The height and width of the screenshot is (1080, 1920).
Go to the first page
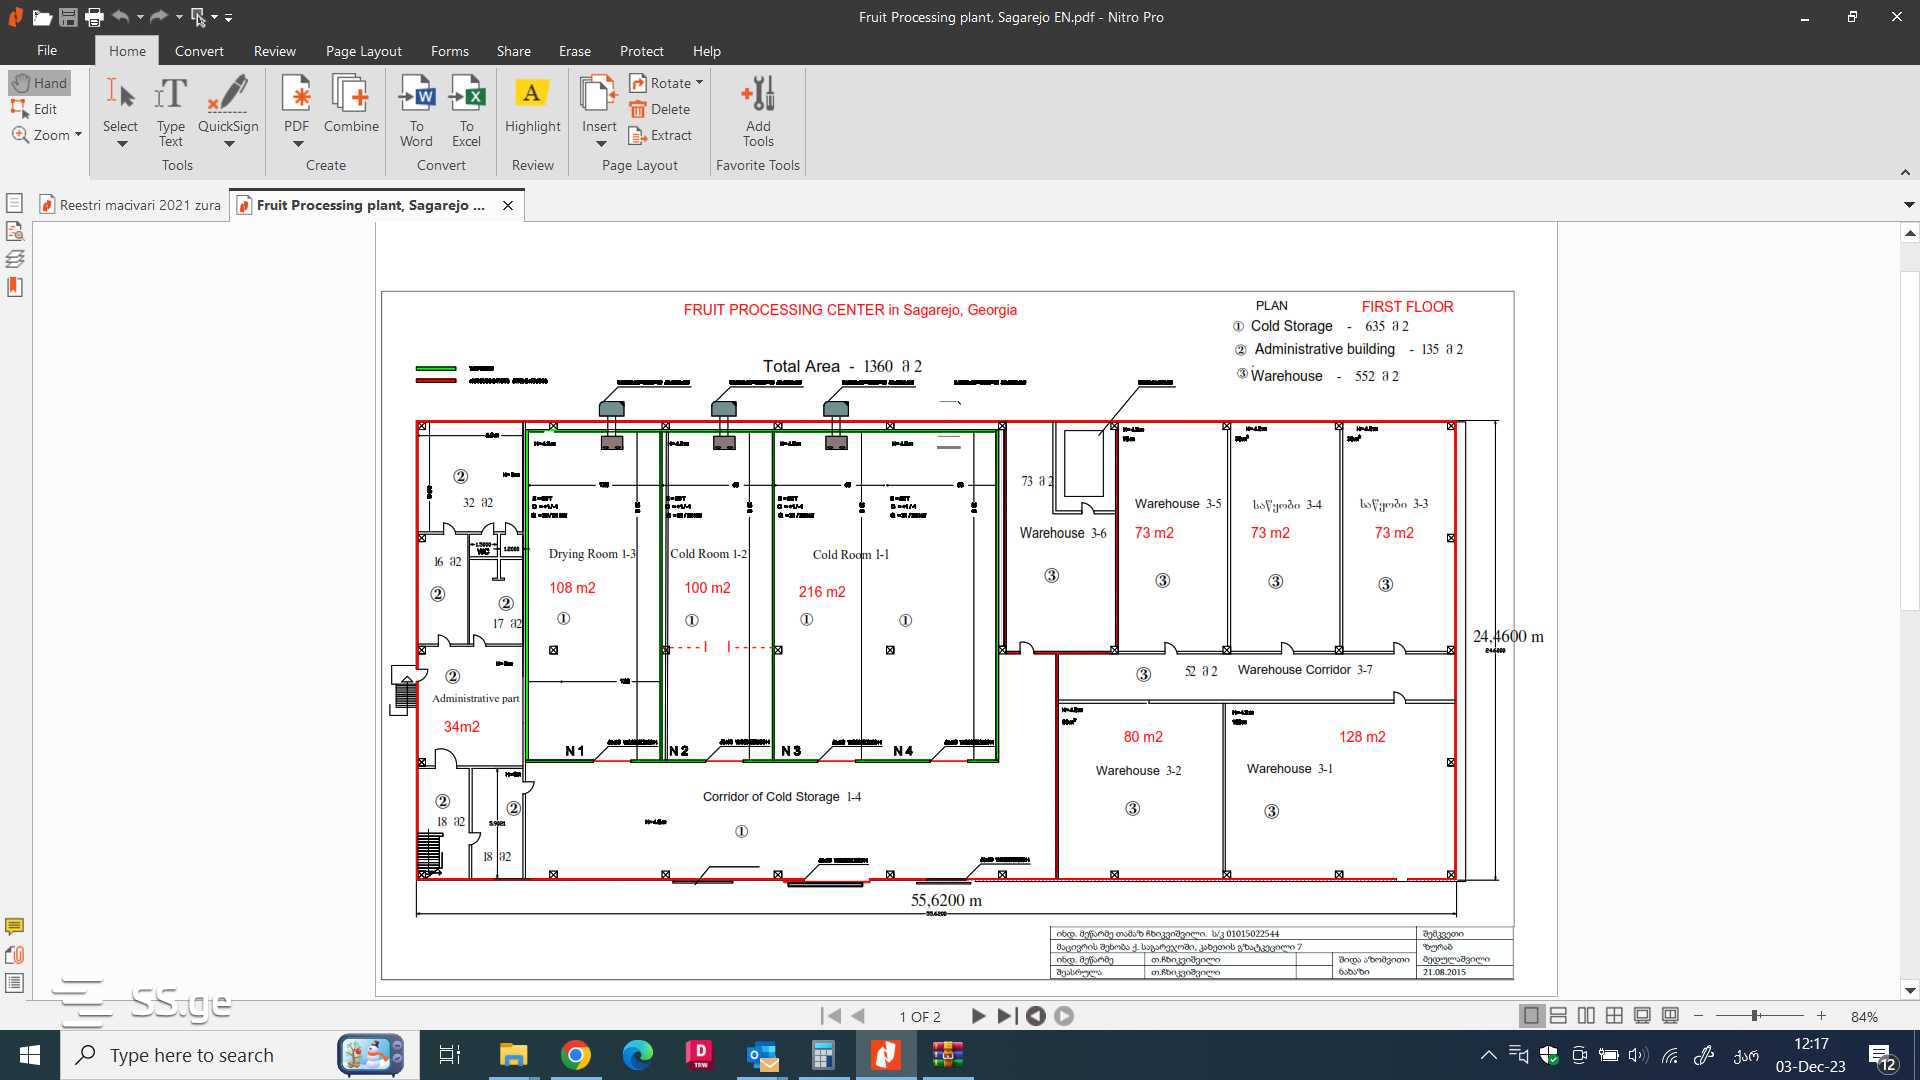click(830, 1016)
